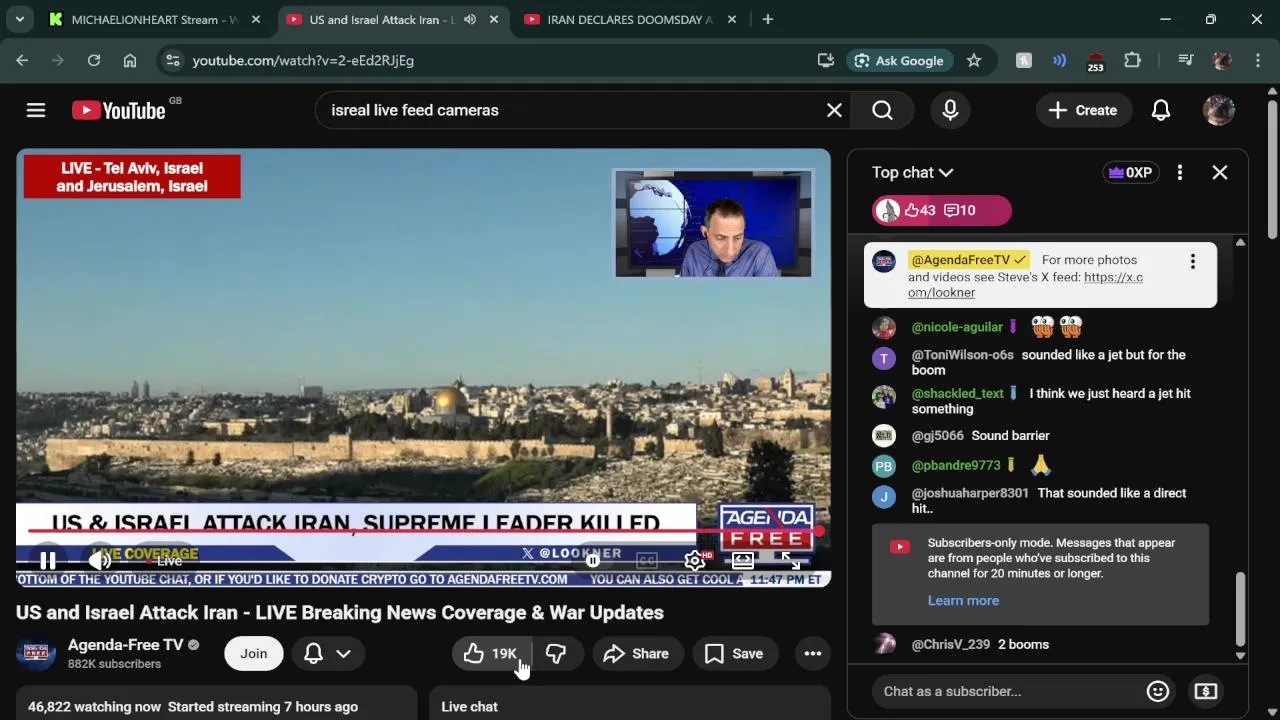Open Super Chat purchase icon
The height and width of the screenshot is (720, 1280).
(1206, 691)
